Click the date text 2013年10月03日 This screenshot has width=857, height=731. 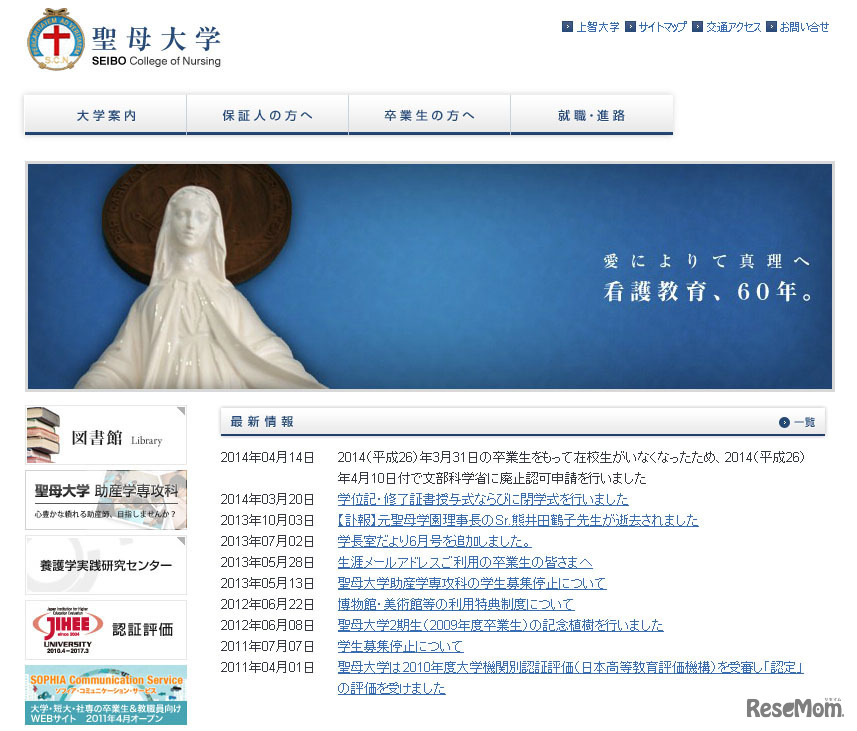point(267,520)
